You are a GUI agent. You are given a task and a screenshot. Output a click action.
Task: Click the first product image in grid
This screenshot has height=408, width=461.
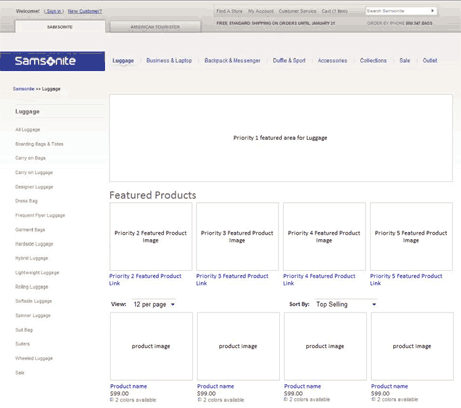point(151,346)
